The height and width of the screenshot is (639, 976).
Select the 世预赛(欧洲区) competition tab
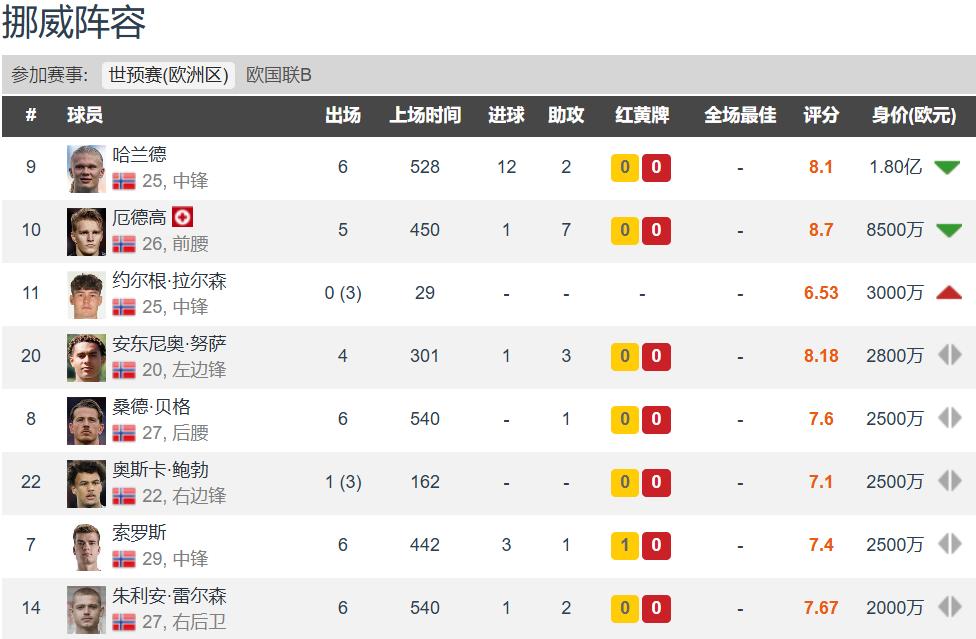point(168,75)
